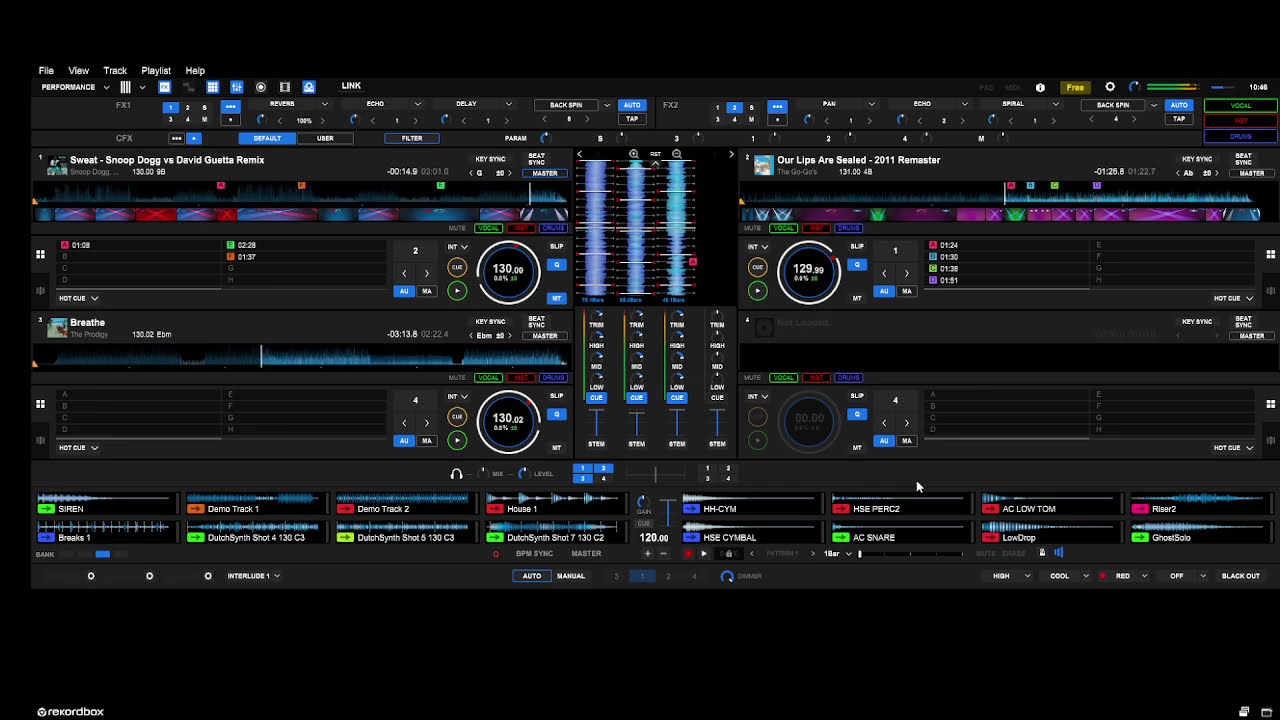This screenshot has width=1280, height=720.
Task: Toggle KEY SYNC on deck 3
Action: pos(490,322)
